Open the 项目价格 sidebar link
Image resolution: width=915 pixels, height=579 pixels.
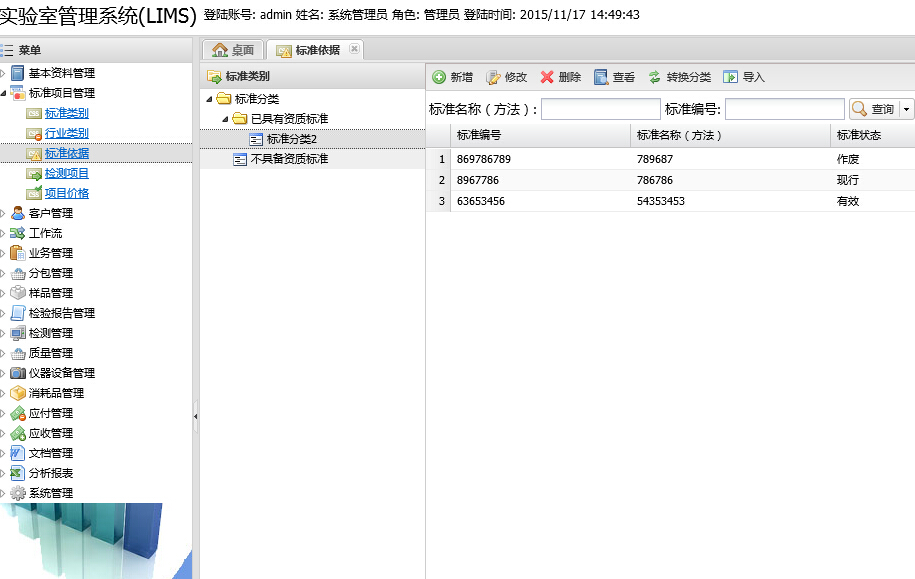(66, 193)
